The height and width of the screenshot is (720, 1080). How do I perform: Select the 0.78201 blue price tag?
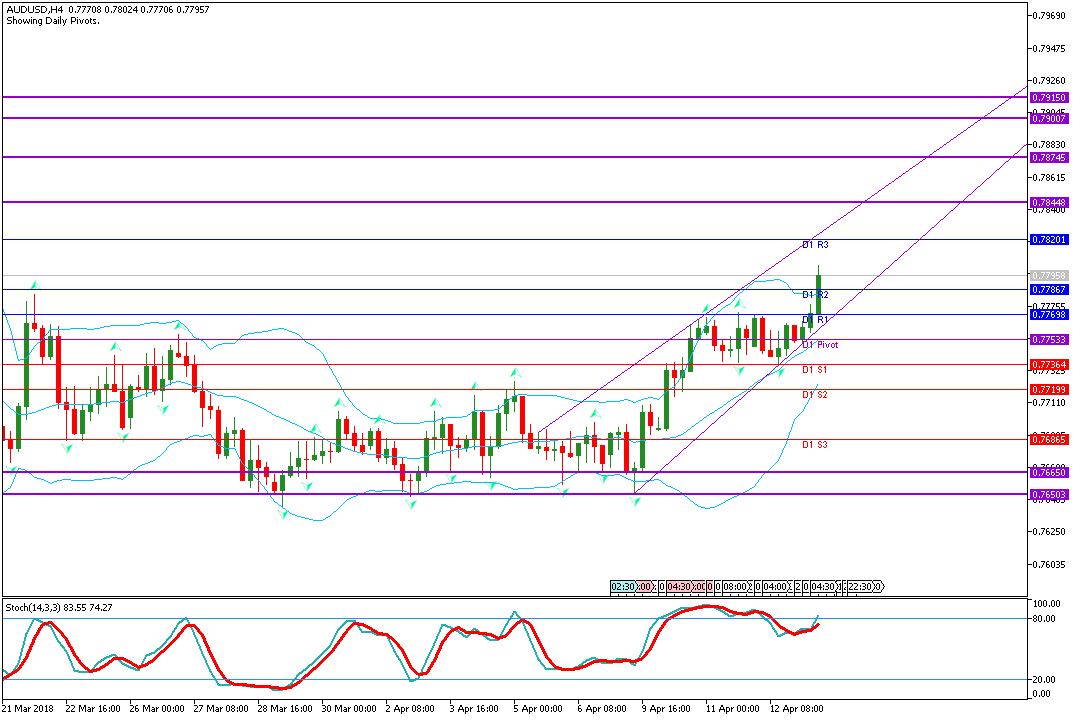(x=1049, y=240)
